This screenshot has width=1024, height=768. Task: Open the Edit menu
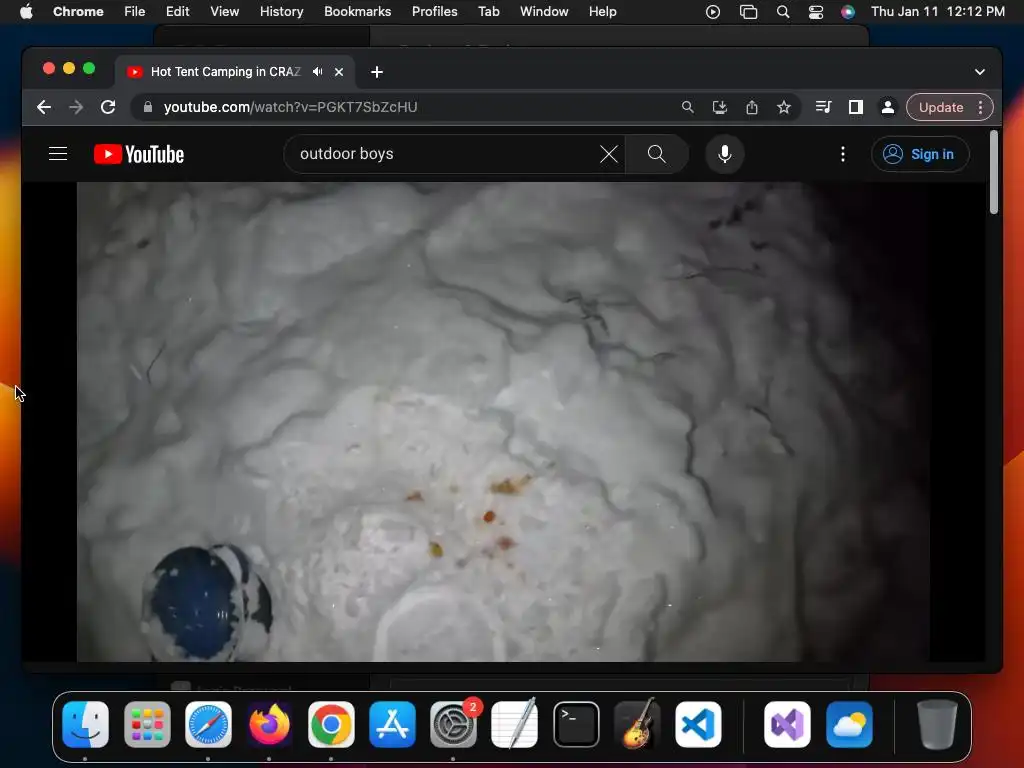click(x=177, y=12)
